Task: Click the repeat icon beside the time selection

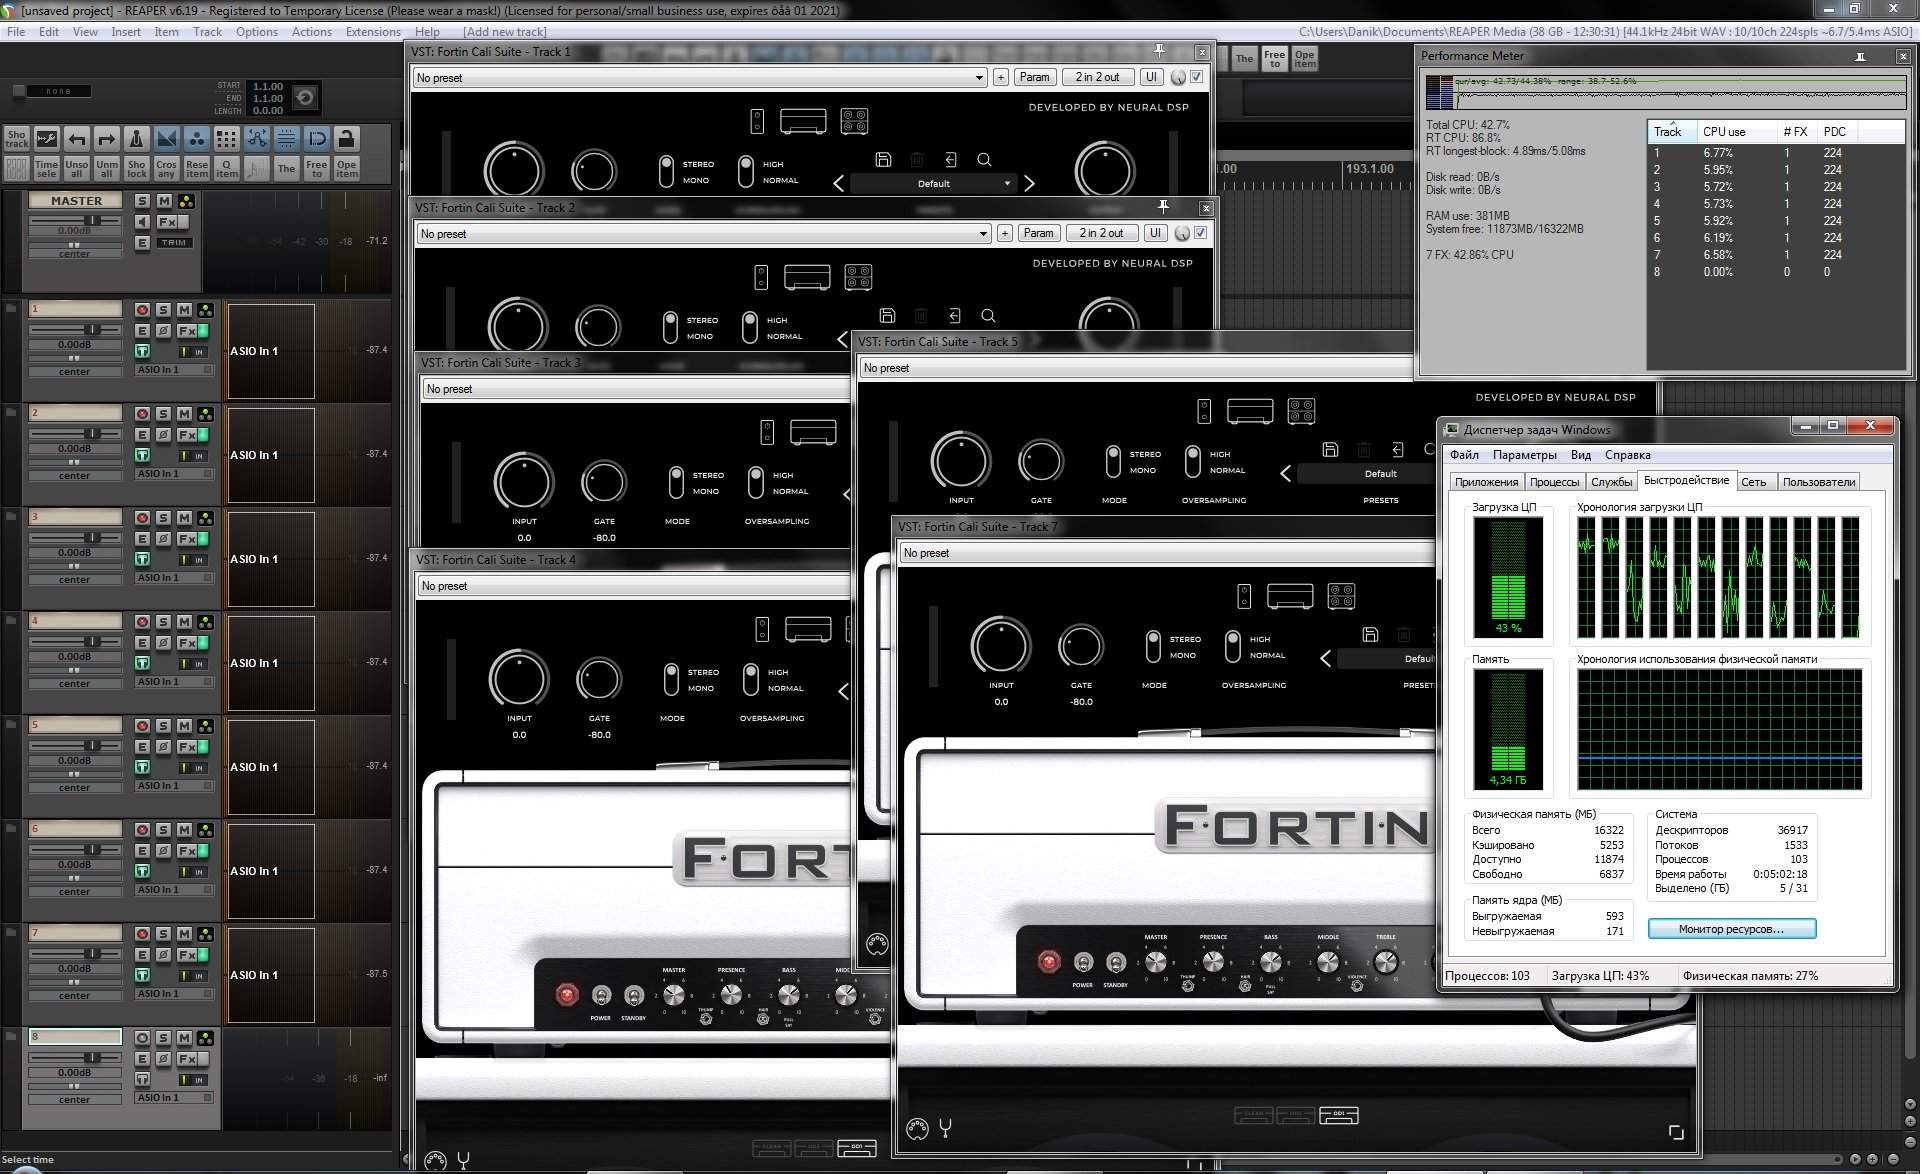Action: tap(305, 97)
